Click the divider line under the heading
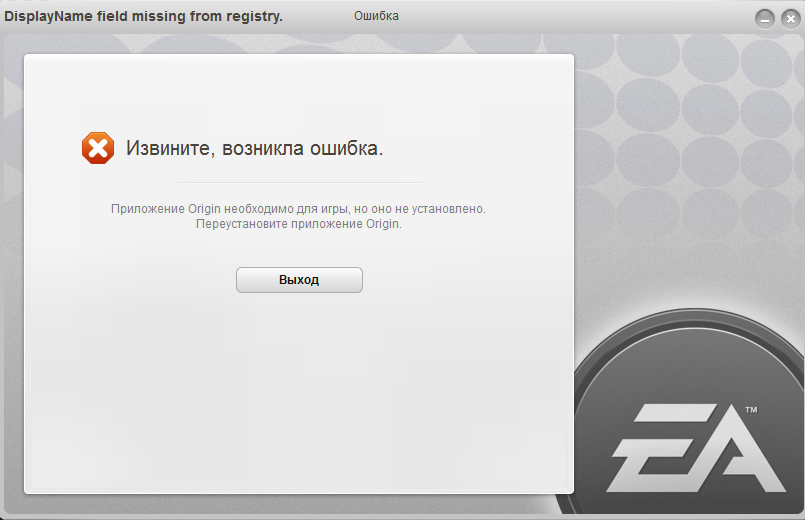805x520 pixels. (299, 182)
